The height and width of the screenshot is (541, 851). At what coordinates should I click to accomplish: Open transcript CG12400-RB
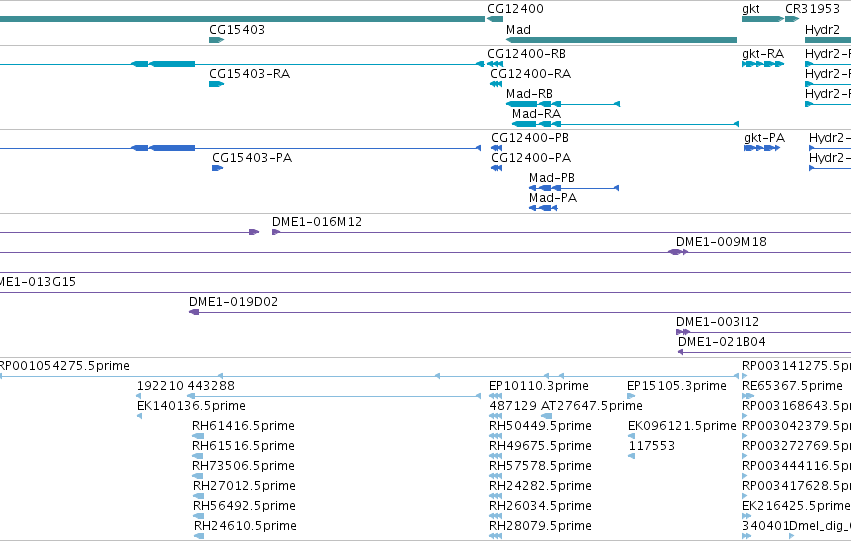coord(526,54)
